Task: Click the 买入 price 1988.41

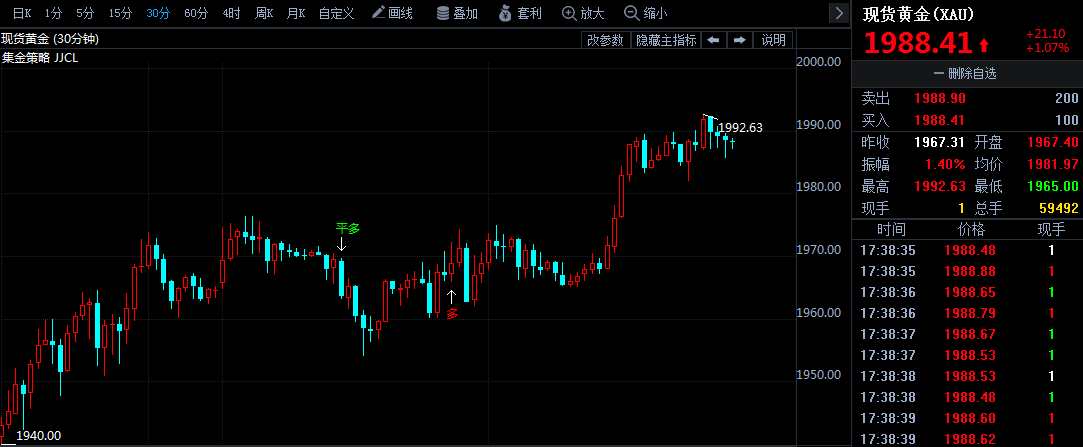Action: click(x=940, y=121)
